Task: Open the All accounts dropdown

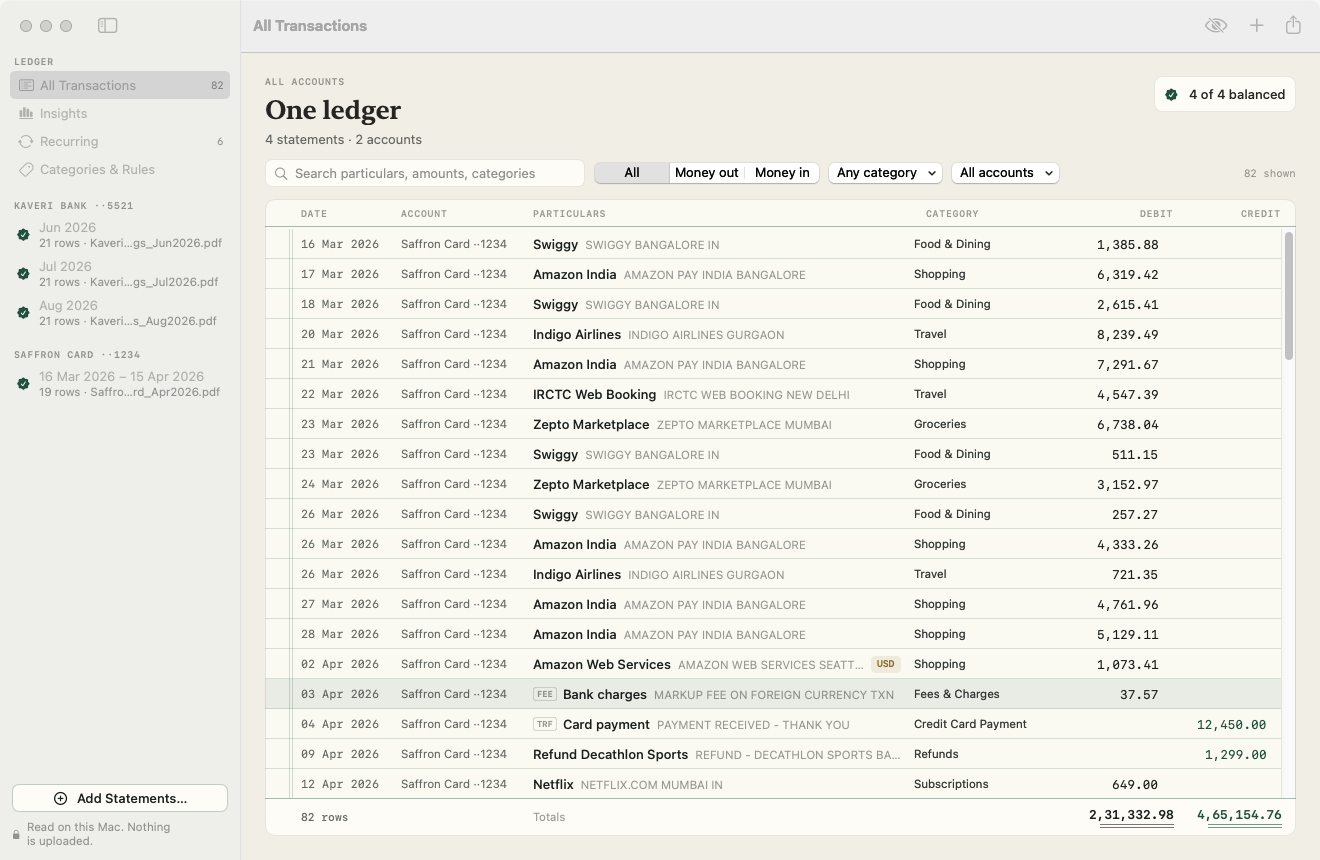Action: [1005, 173]
